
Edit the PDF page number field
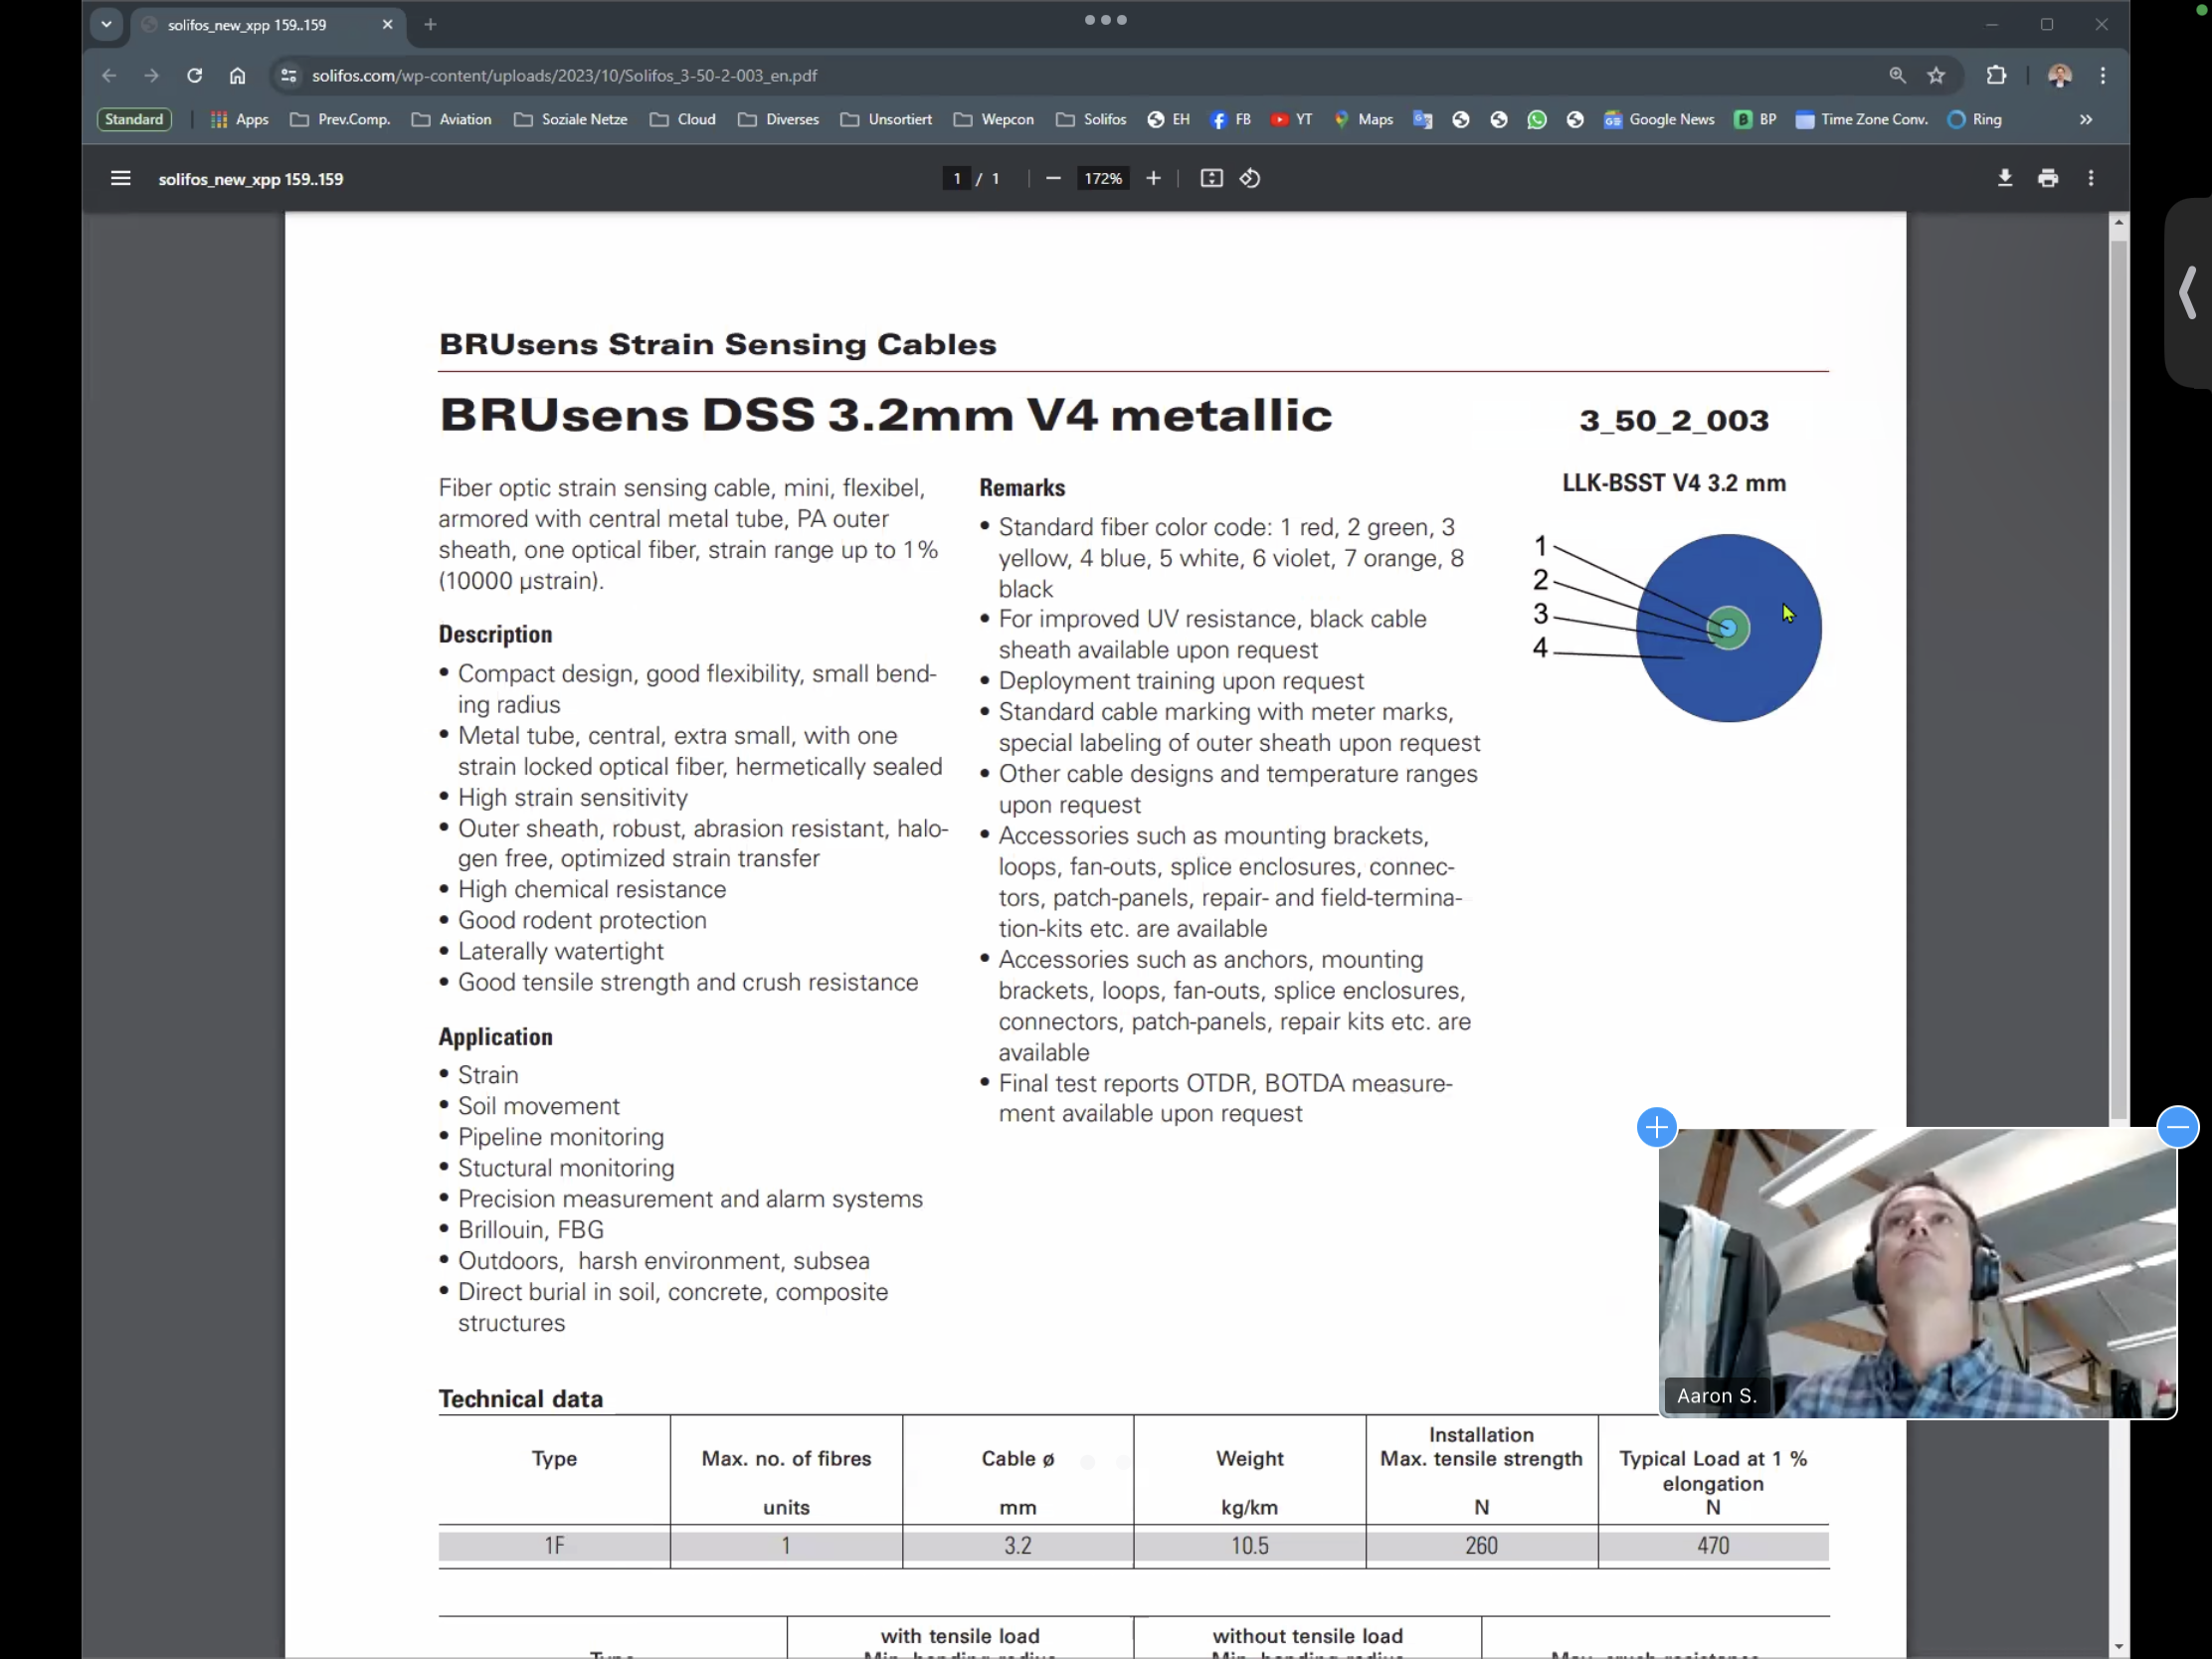coord(956,179)
